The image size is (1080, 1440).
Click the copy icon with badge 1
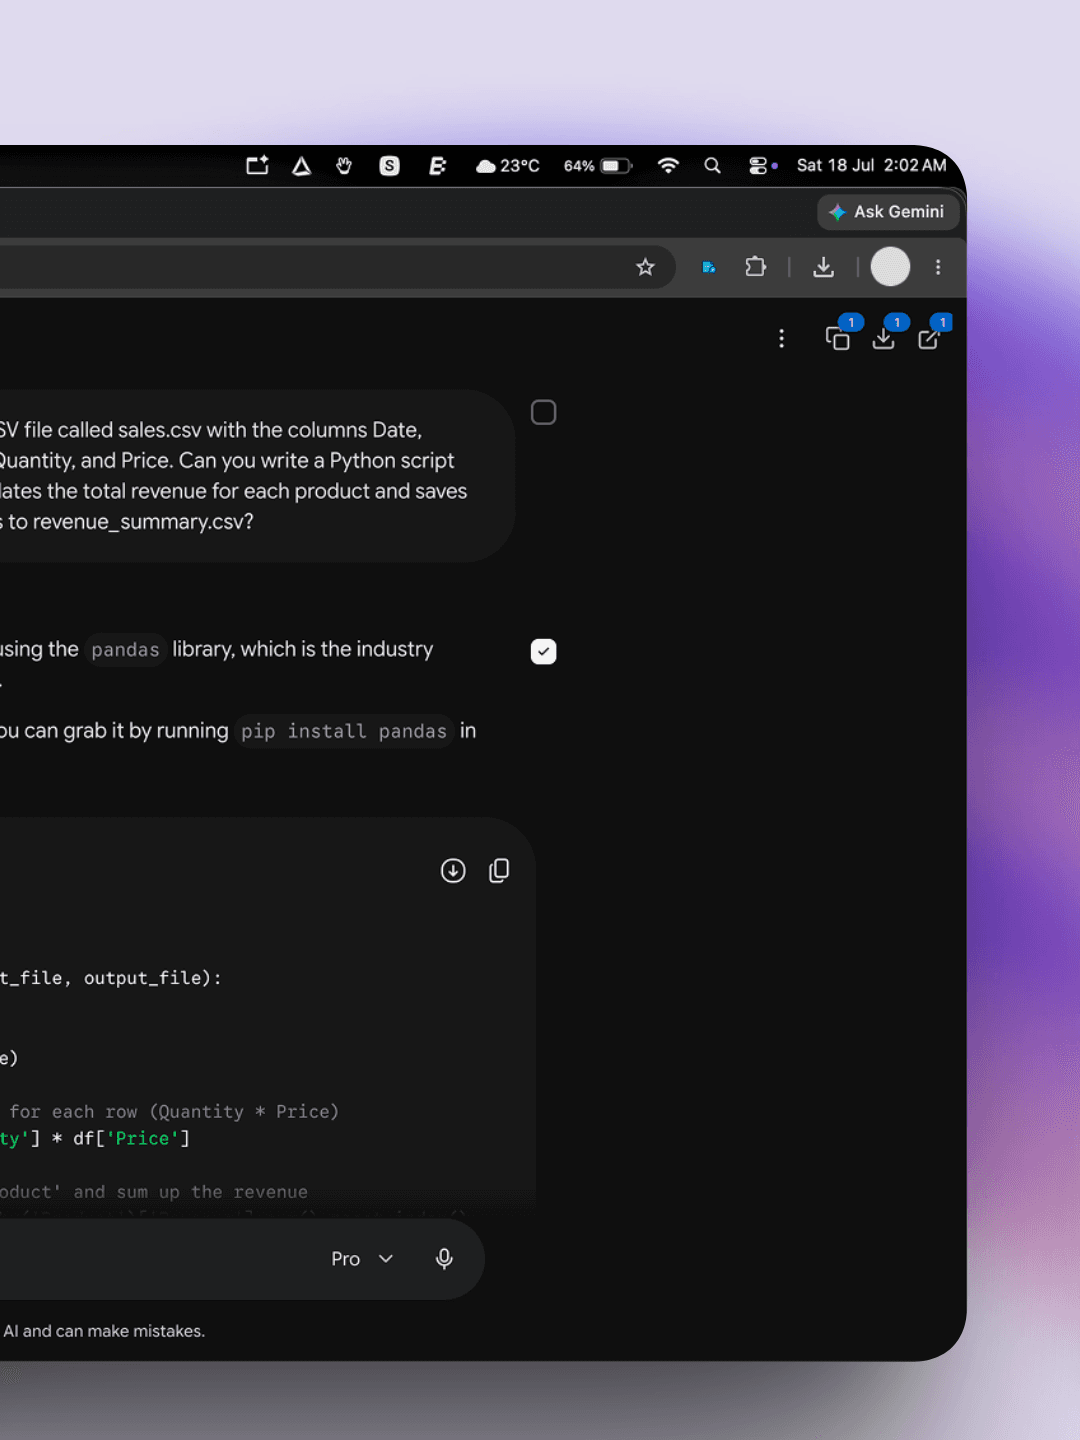(x=838, y=338)
